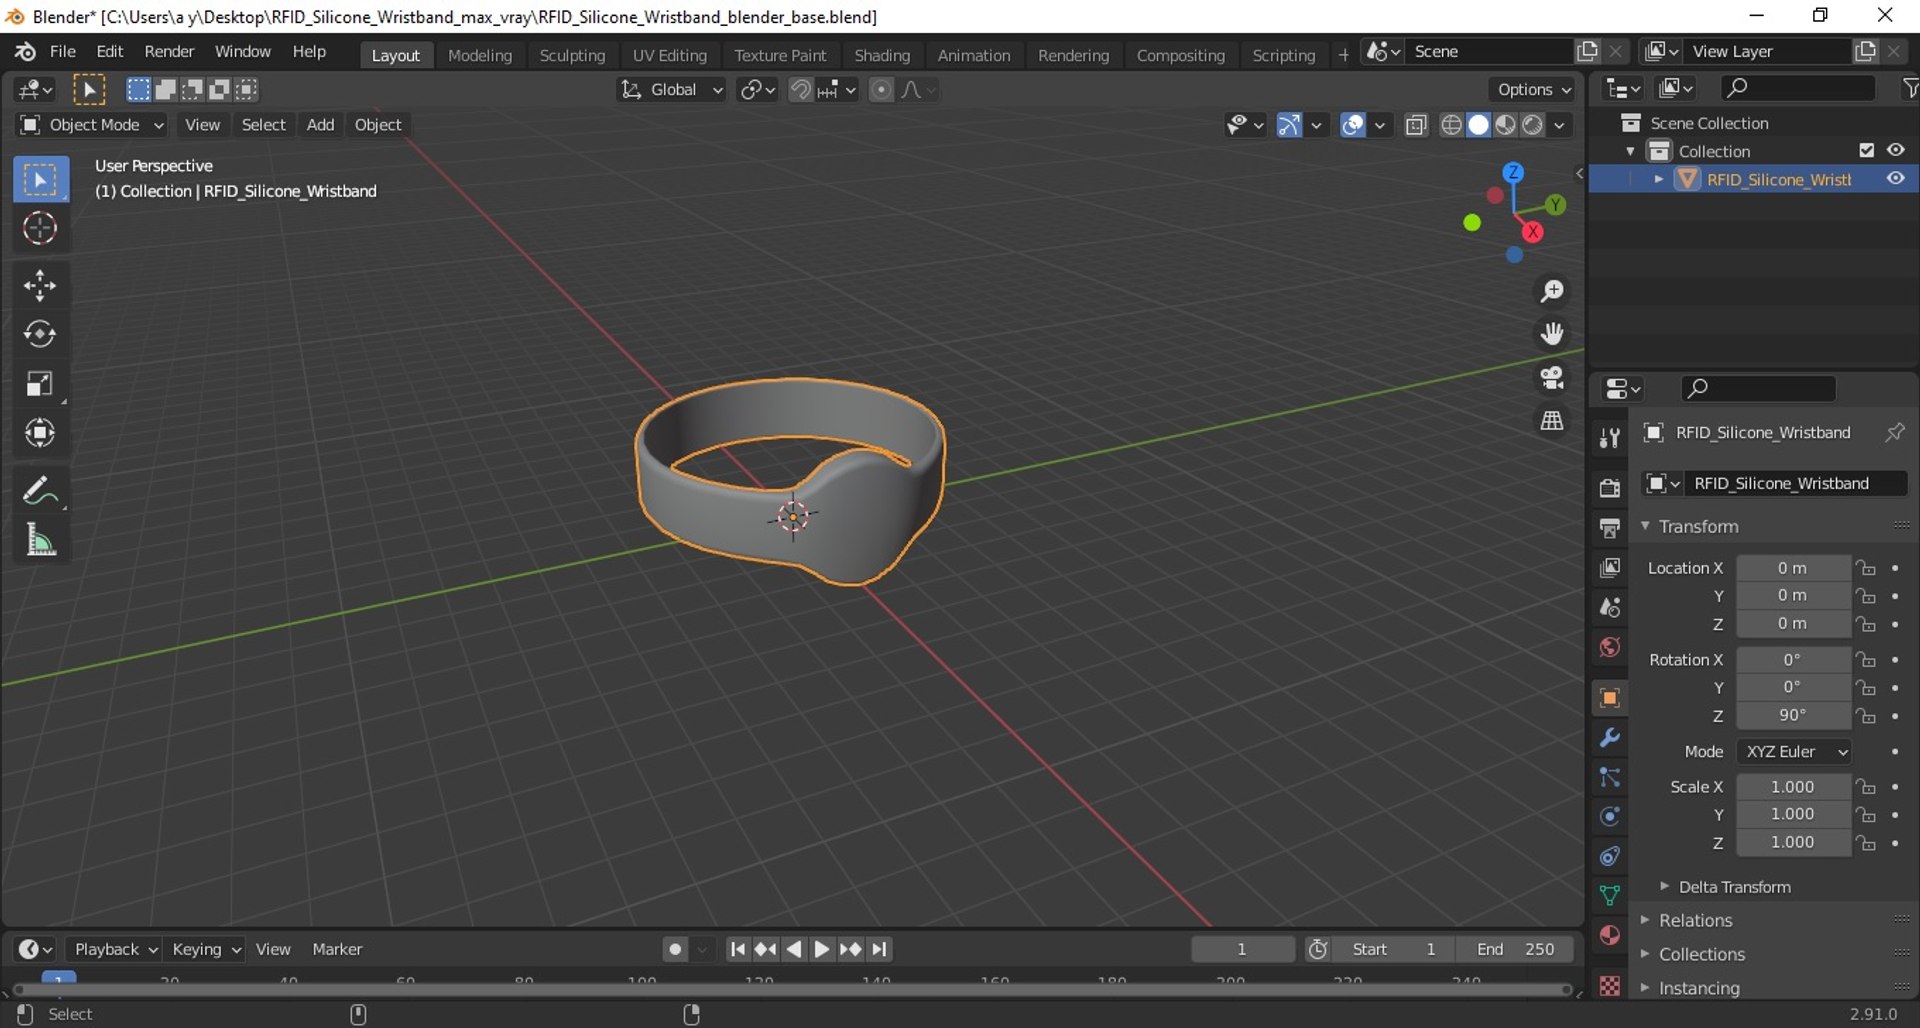Open the Material properties tab
The height and width of the screenshot is (1028, 1920).
pyautogui.click(x=1609, y=935)
